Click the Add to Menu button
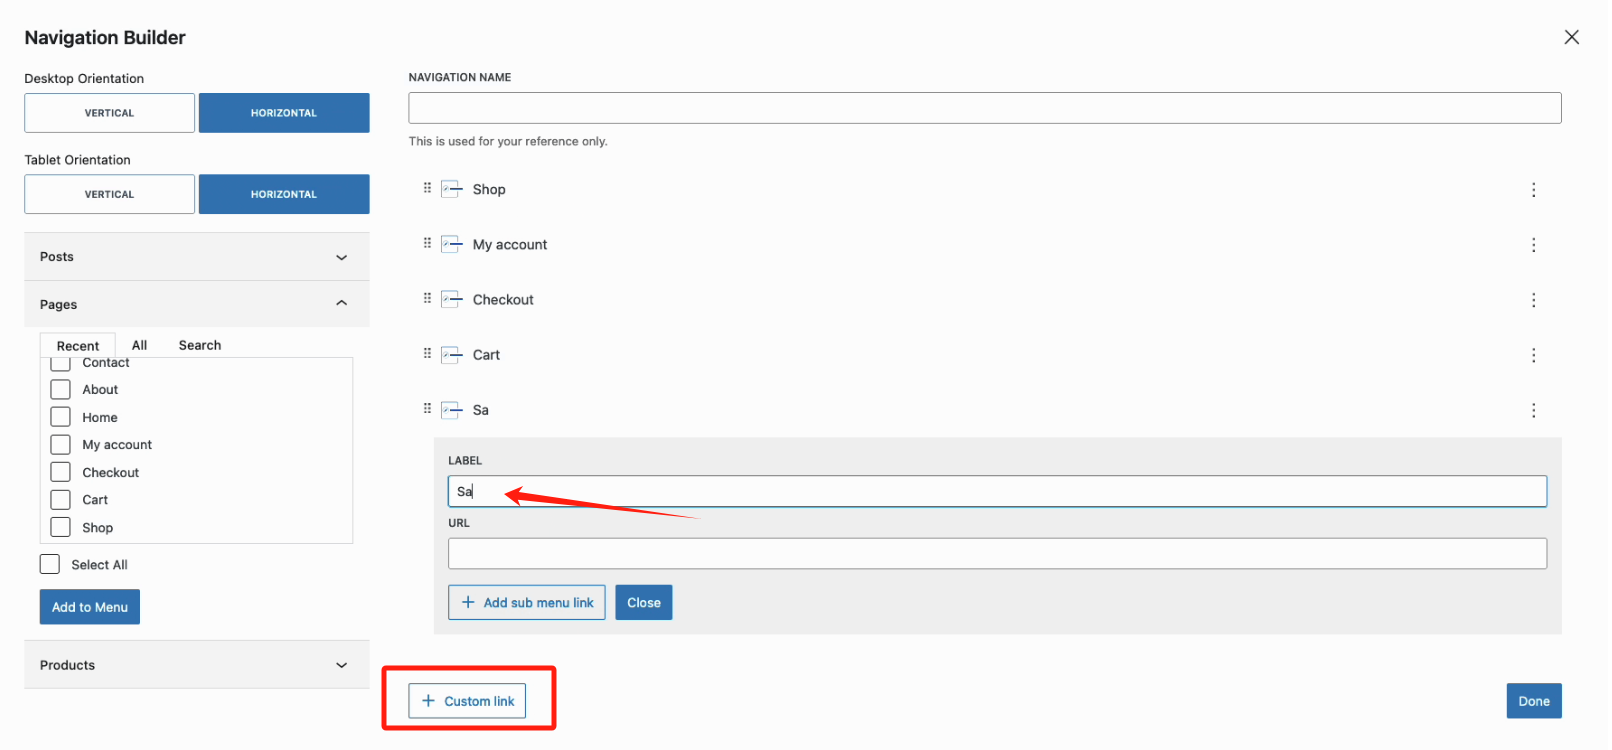The width and height of the screenshot is (1612, 750). [x=90, y=607]
